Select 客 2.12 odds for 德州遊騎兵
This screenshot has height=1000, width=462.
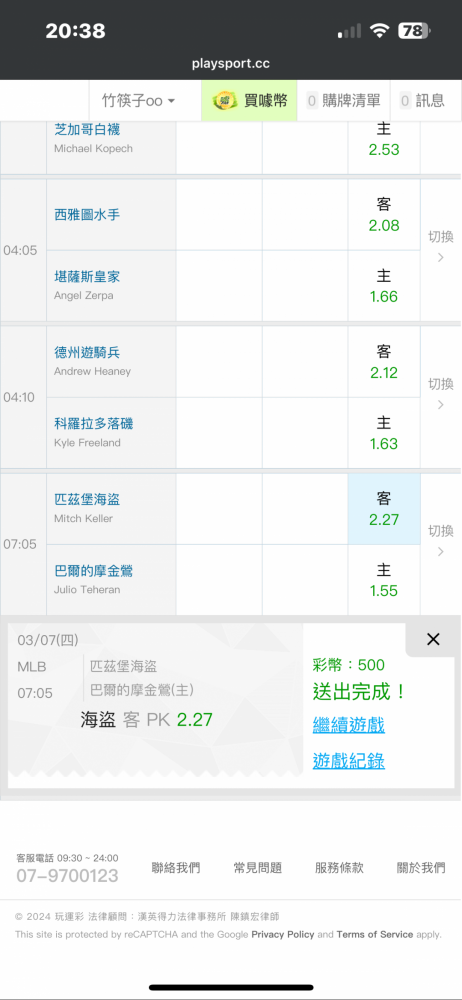point(384,362)
